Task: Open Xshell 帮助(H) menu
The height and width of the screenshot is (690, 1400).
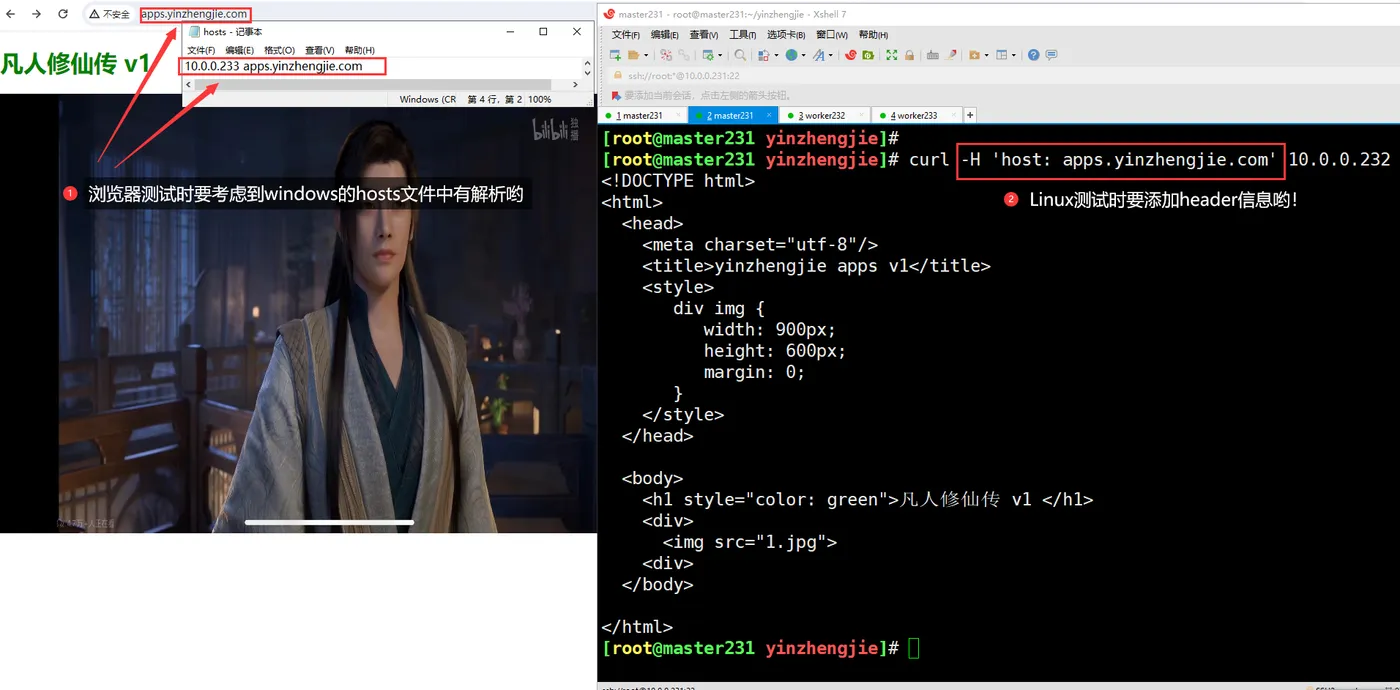Action: 874,35
